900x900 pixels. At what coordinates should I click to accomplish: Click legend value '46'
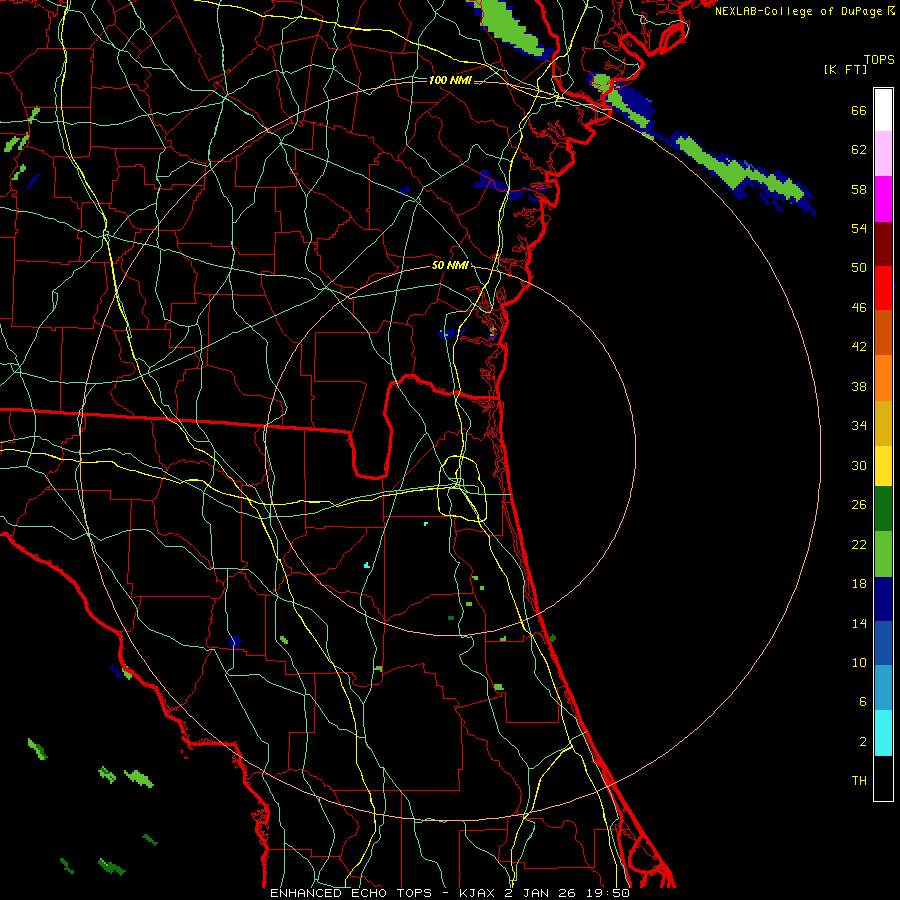[x=859, y=308]
